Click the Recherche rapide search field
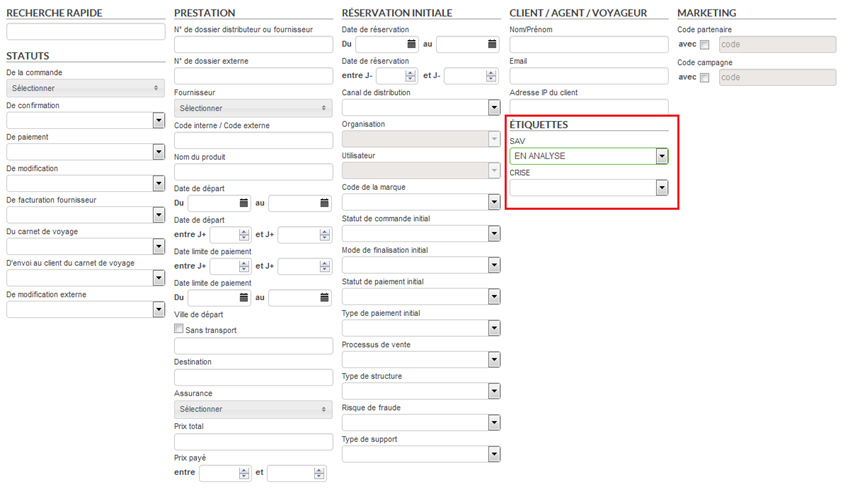This screenshot has width=867, height=492. (85, 32)
